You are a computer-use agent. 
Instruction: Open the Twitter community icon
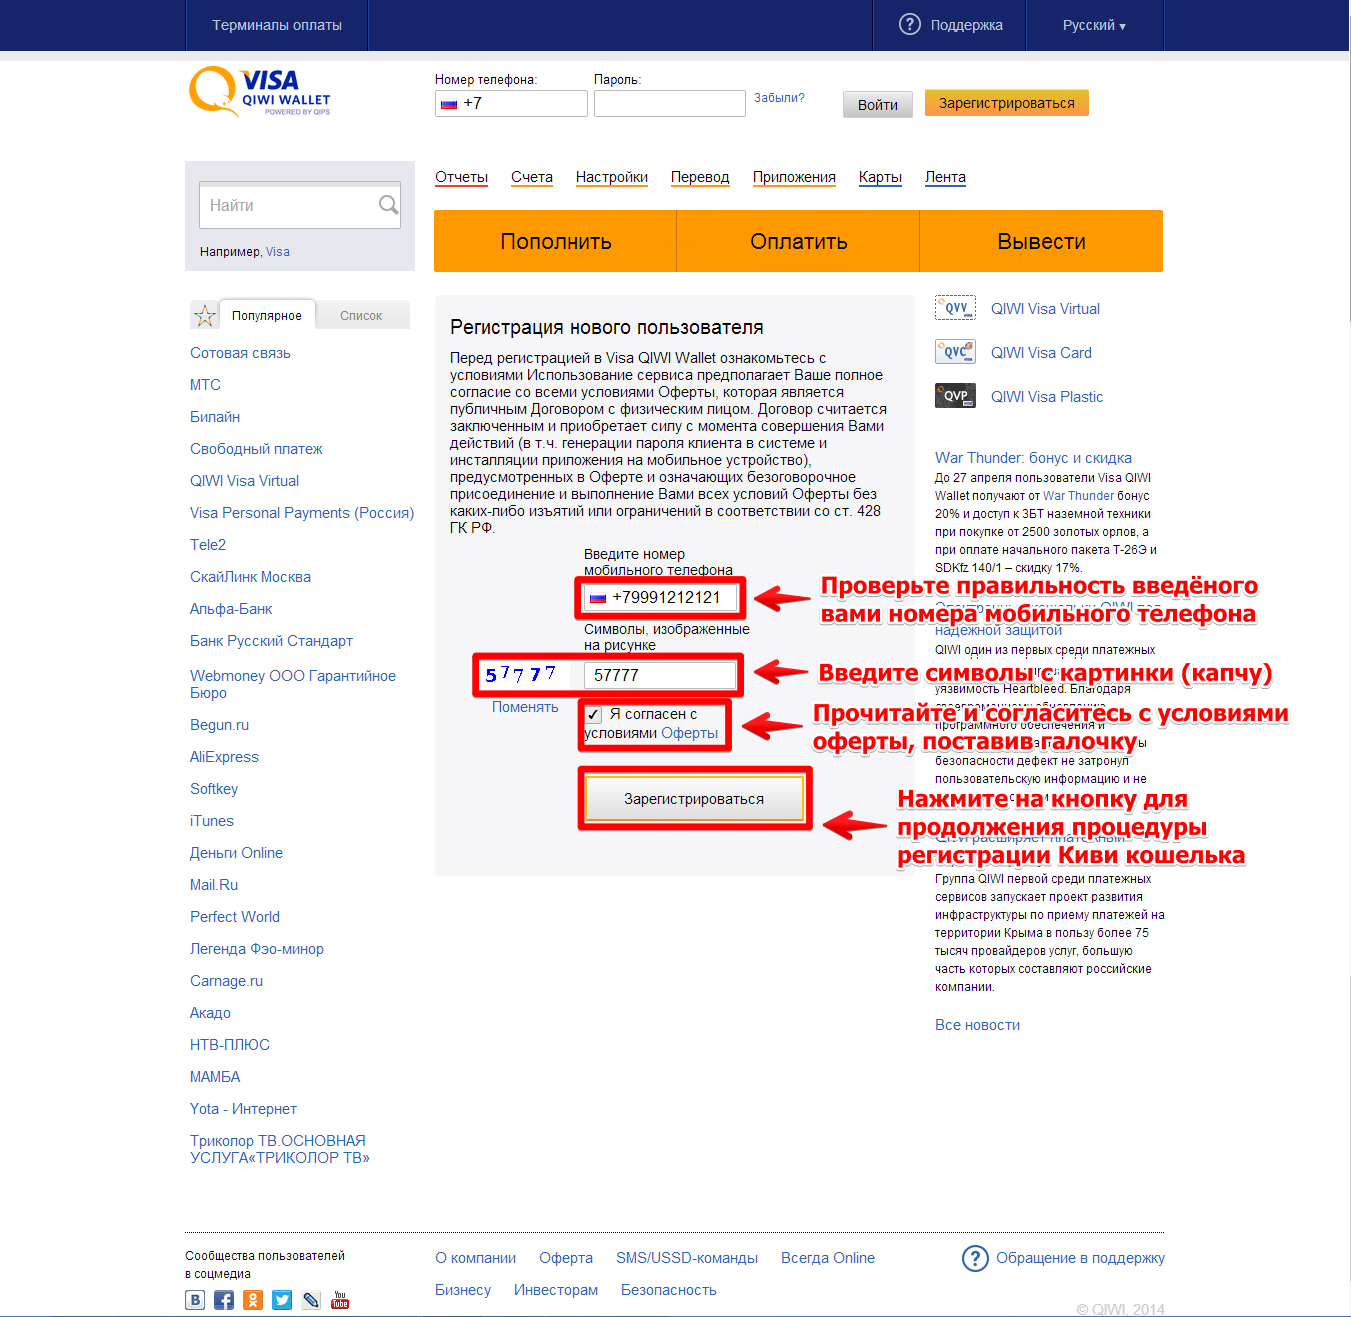[282, 1300]
